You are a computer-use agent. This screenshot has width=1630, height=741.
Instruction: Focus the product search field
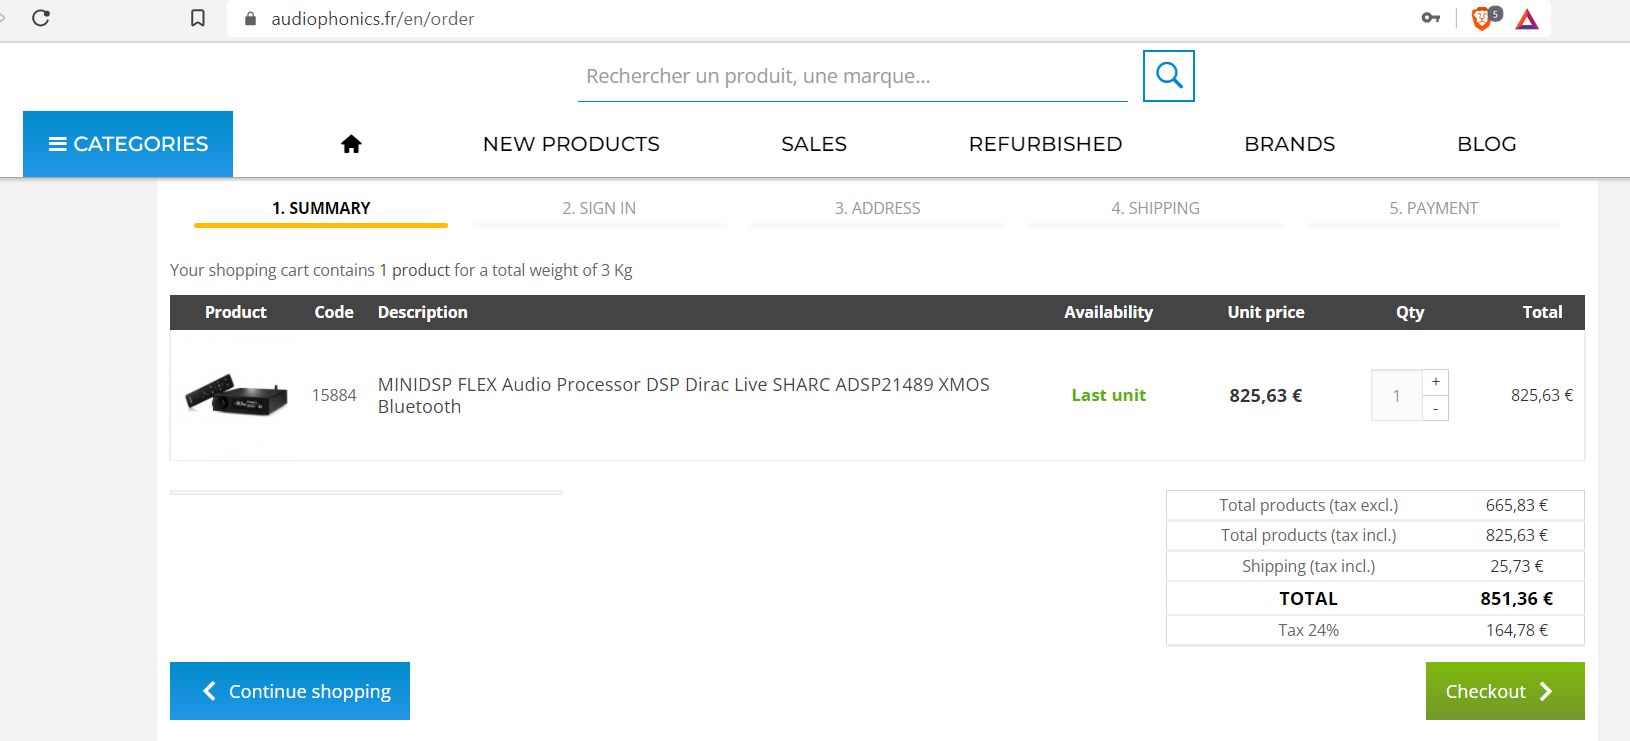pos(852,76)
